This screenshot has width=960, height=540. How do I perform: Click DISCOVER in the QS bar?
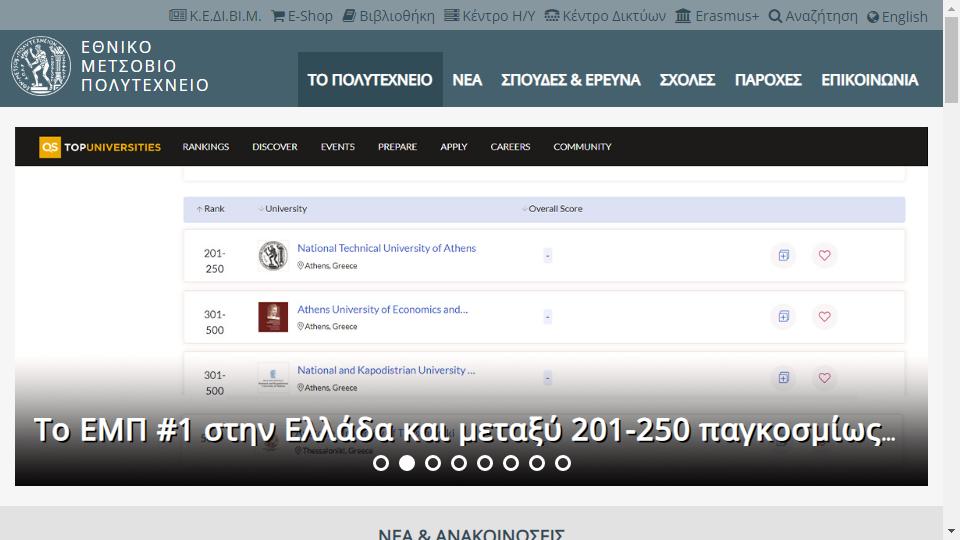275,147
